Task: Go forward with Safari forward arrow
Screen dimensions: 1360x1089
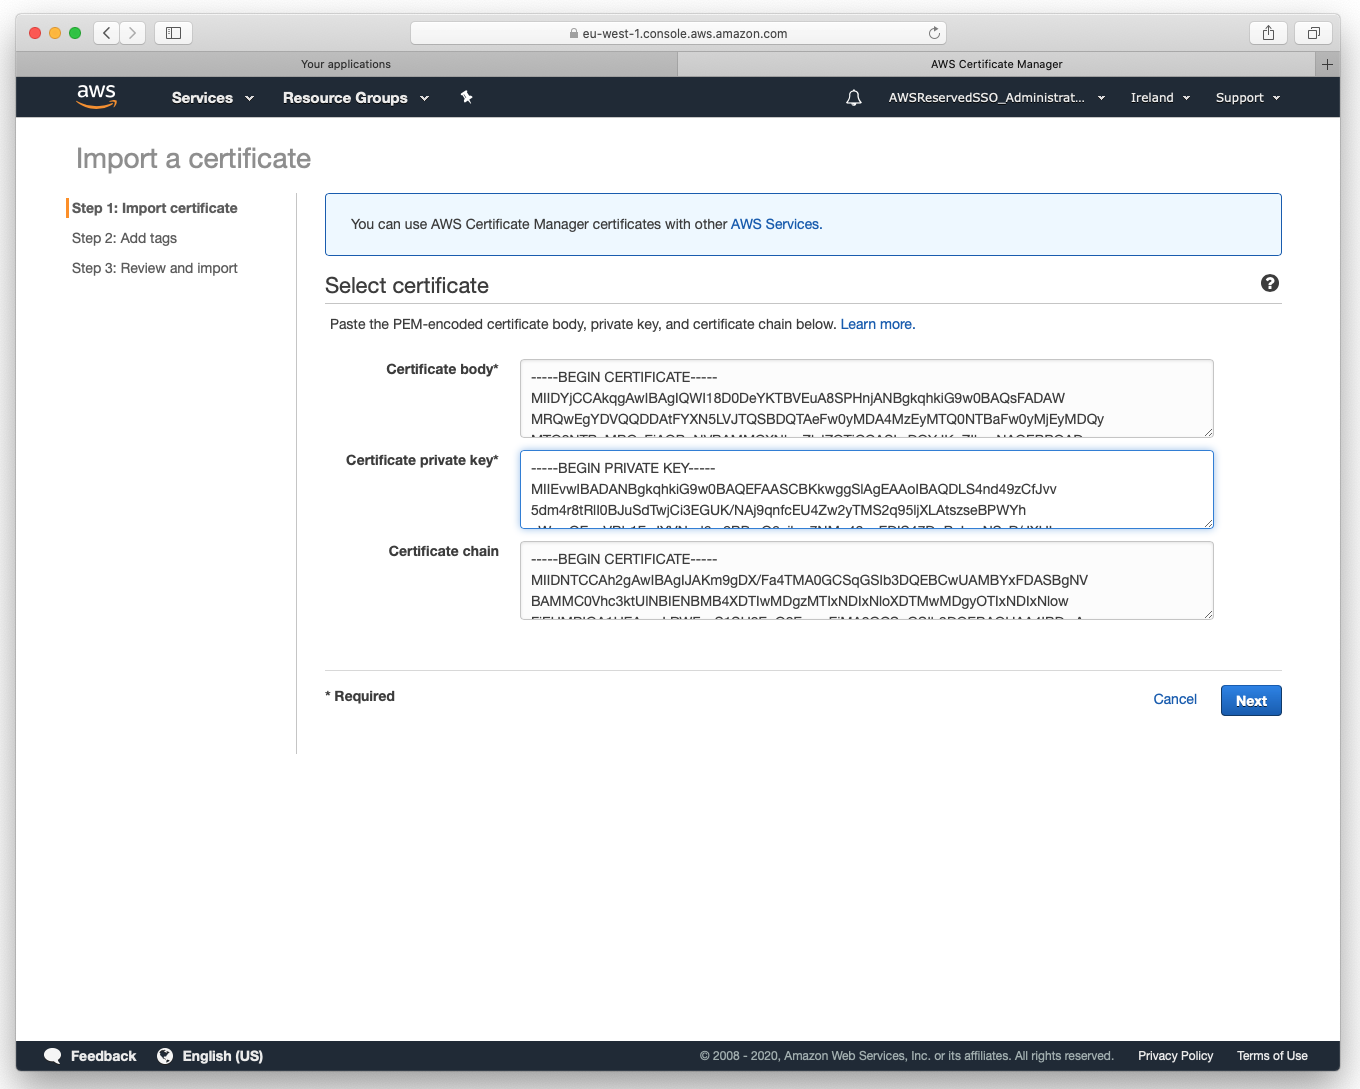Action: coord(133,33)
